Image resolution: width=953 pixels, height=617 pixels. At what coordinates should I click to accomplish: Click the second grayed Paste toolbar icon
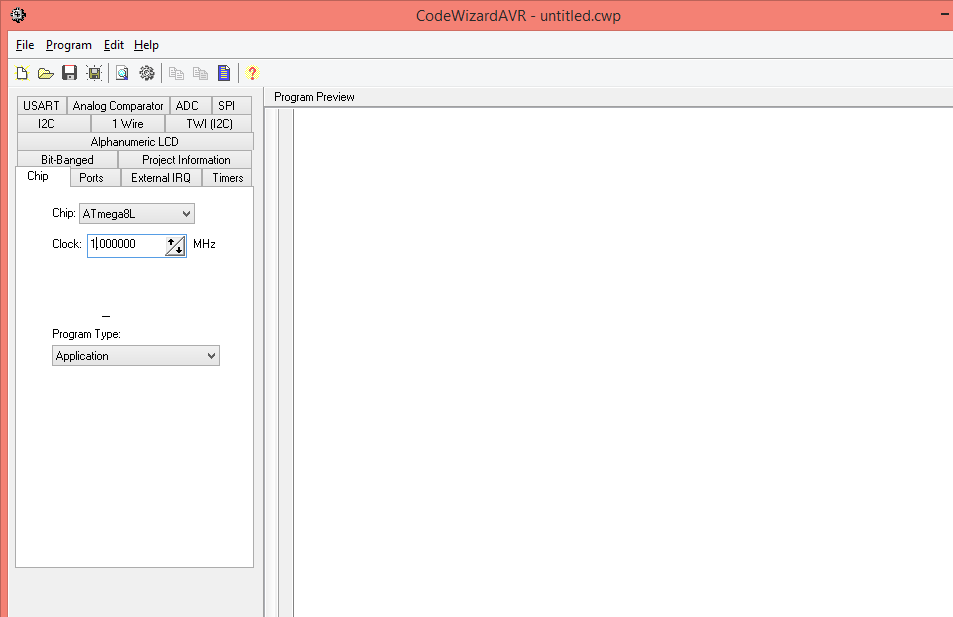(200, 73)
